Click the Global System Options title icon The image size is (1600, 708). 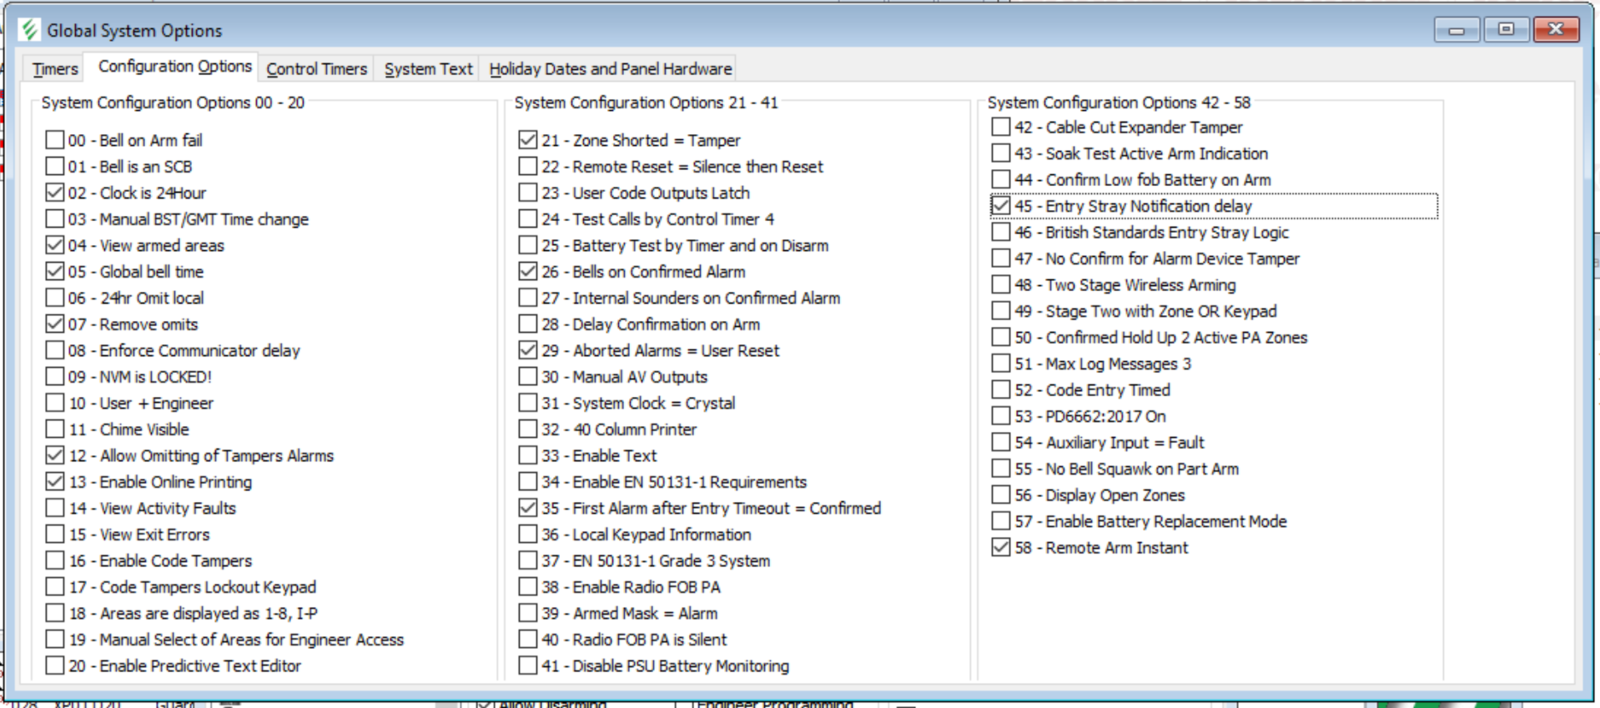pos(29,30)
